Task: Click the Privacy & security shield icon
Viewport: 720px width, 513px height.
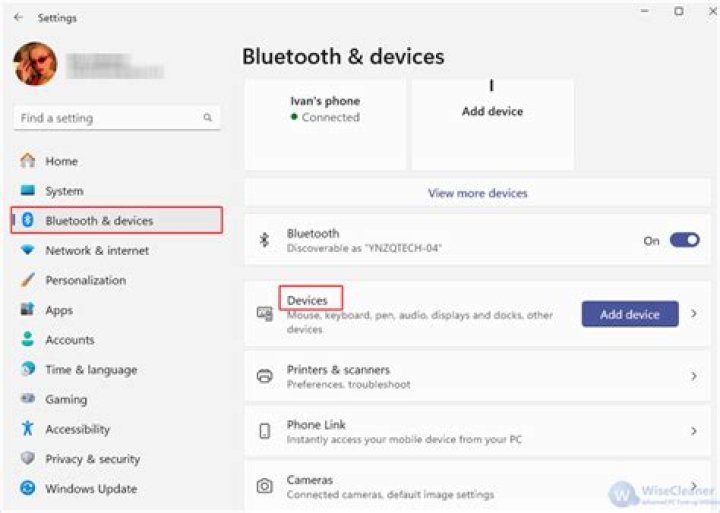Action: point(28,458)
